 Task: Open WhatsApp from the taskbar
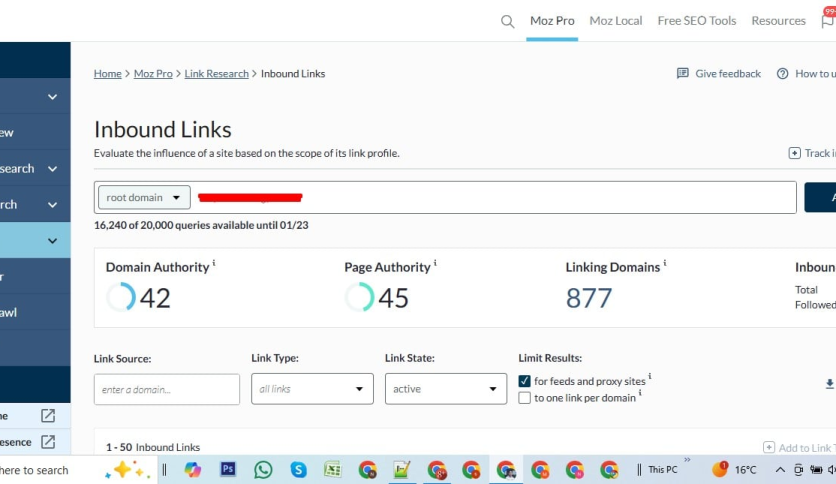click(x=263, y=470)
